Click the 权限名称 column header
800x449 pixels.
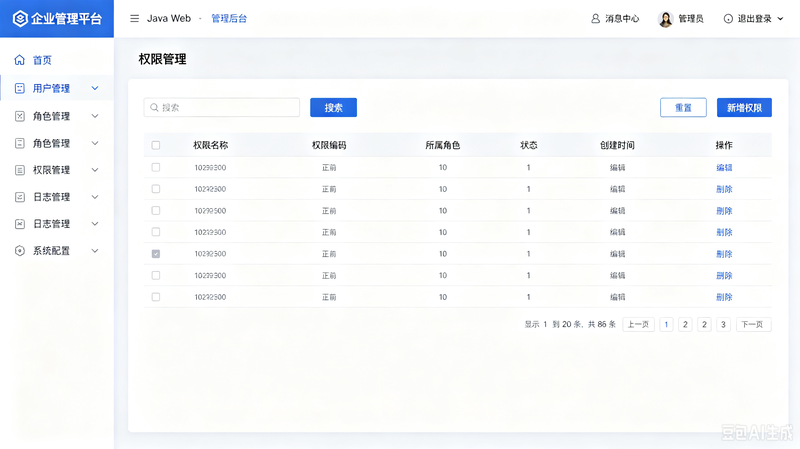tap(210, 145)
